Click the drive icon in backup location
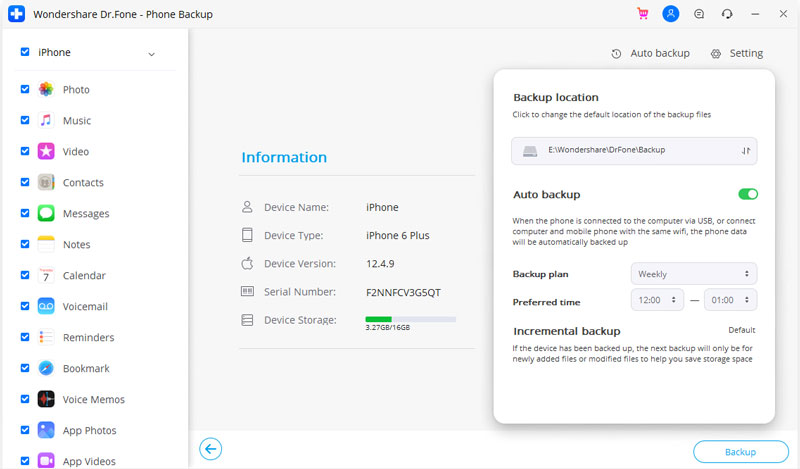800x469 pixels. coord(530,151)
